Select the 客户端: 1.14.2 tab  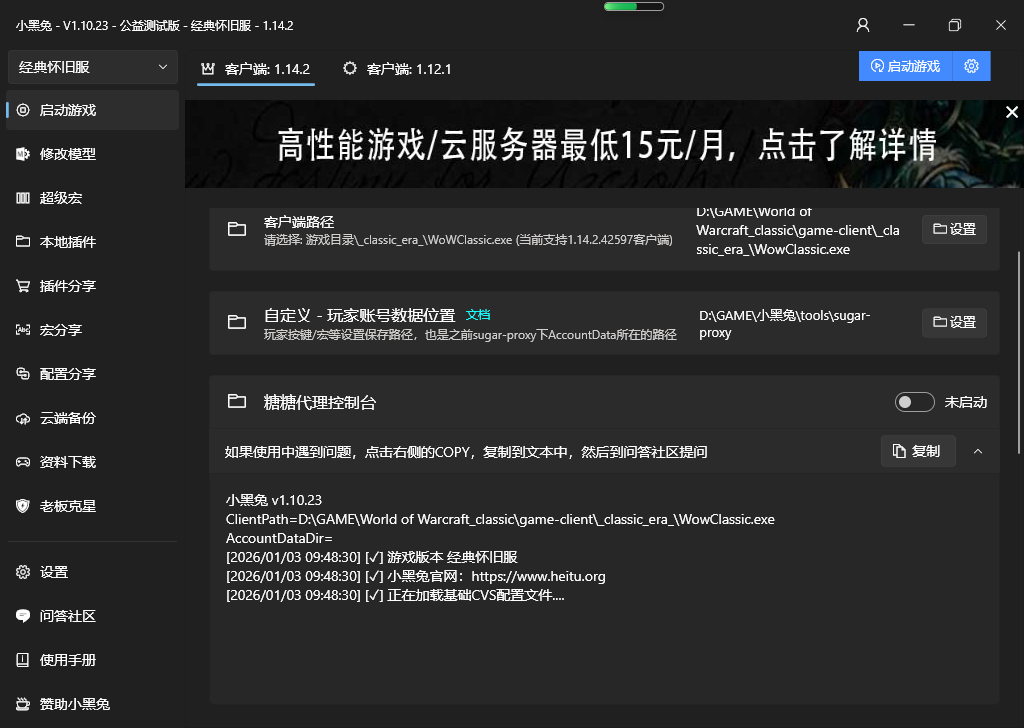[256, 69]
